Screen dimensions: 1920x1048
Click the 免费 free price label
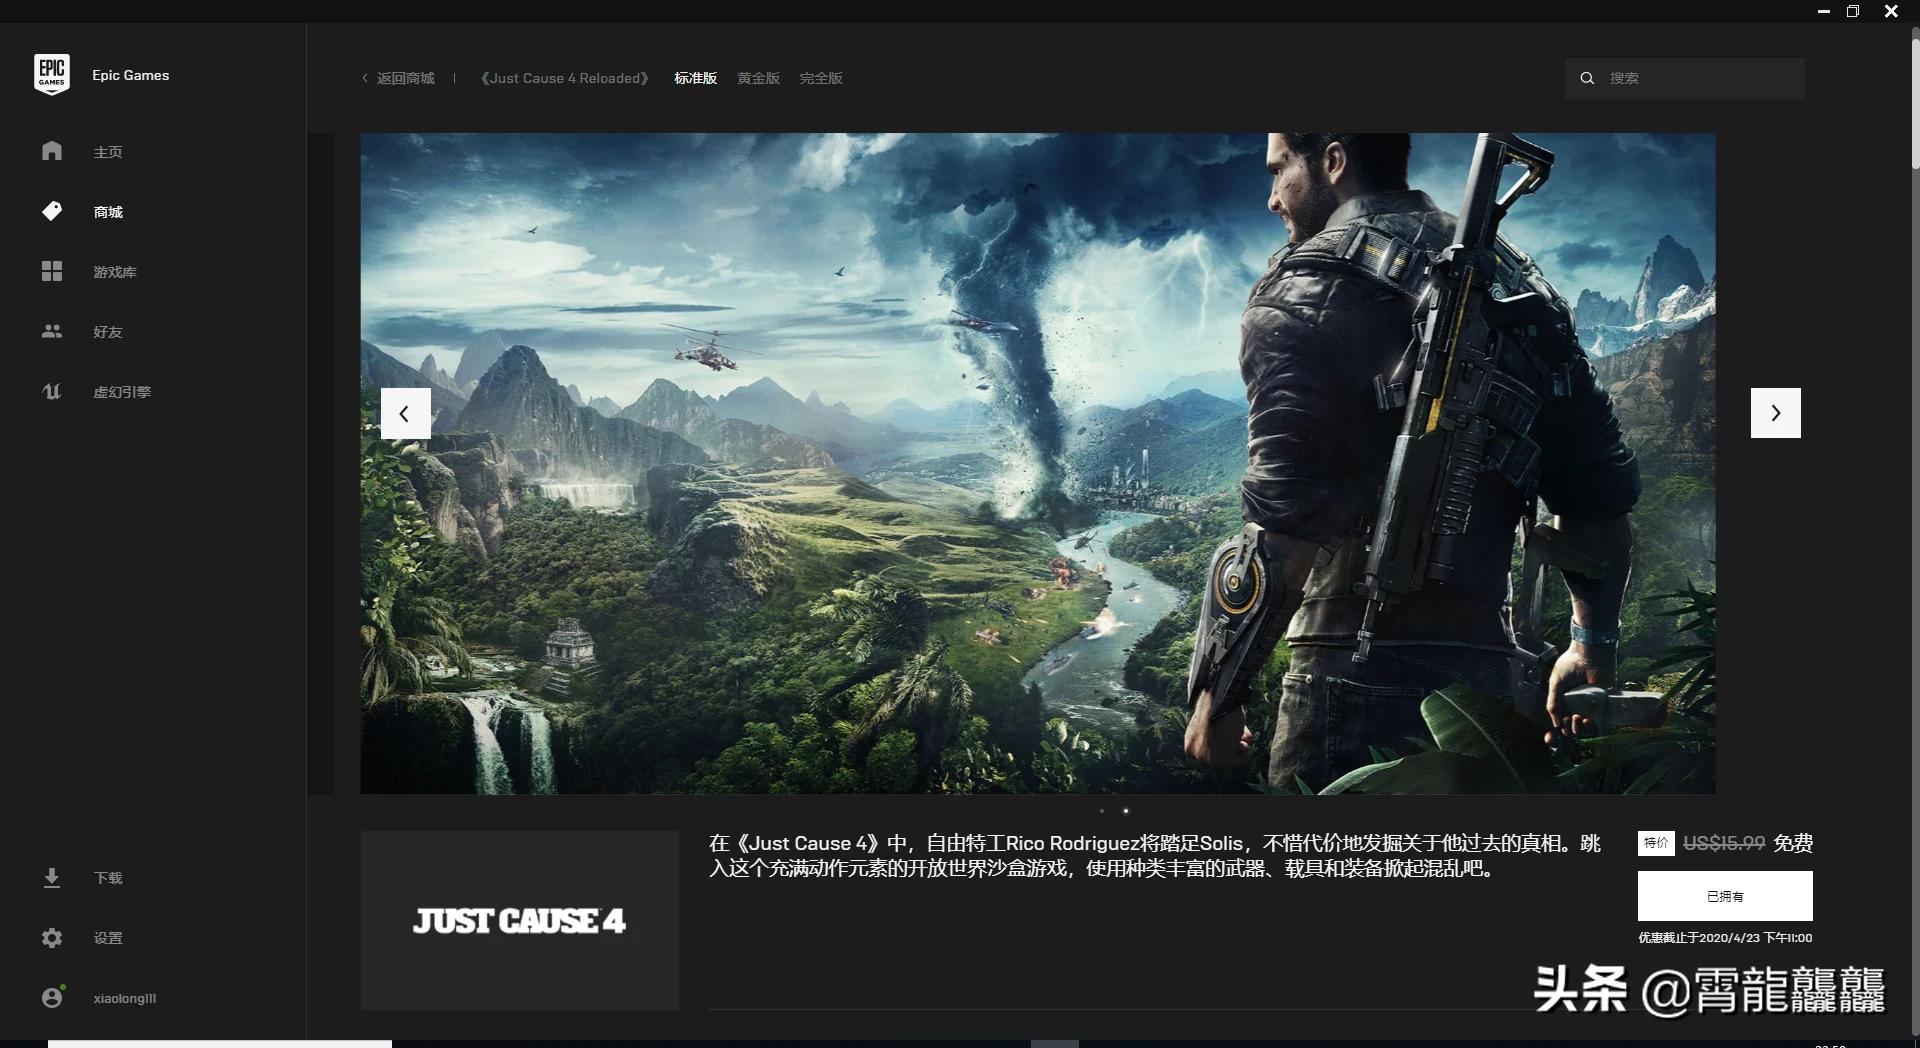(1793, 843)
